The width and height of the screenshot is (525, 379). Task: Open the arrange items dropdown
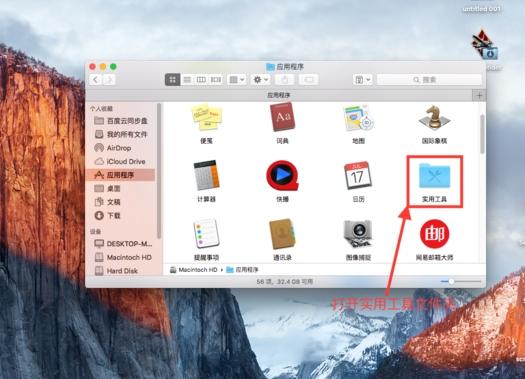tap(237, 80)
